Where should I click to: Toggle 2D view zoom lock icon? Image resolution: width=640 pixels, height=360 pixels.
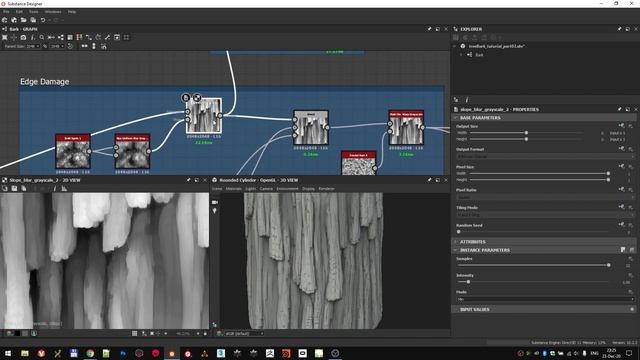tap(205, 333)
